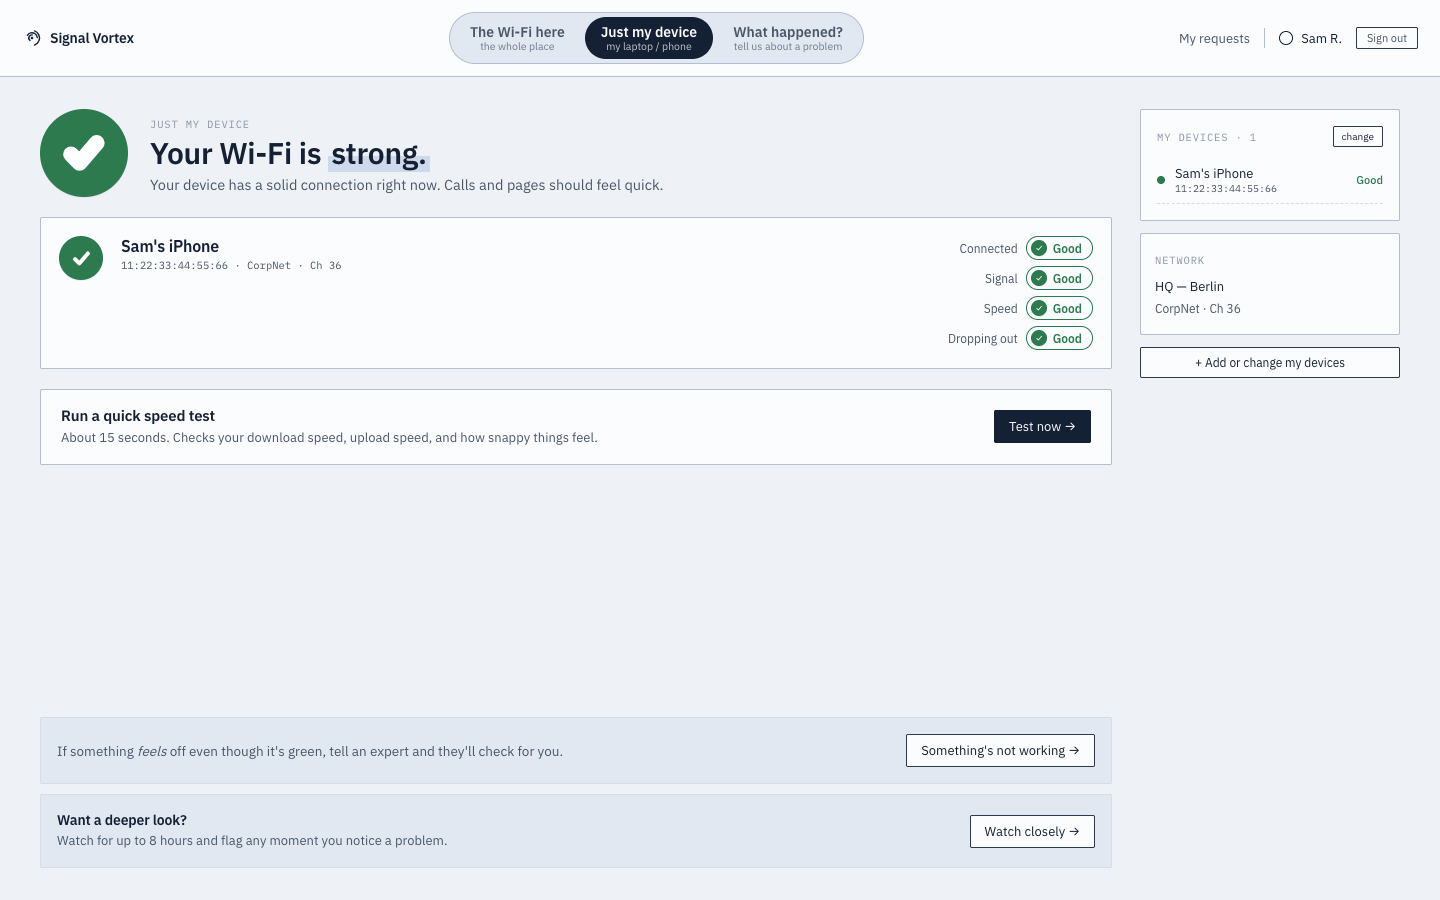This screenshot has height=900, width=1440.
Task: Open My requests link
Action: 1214,38
